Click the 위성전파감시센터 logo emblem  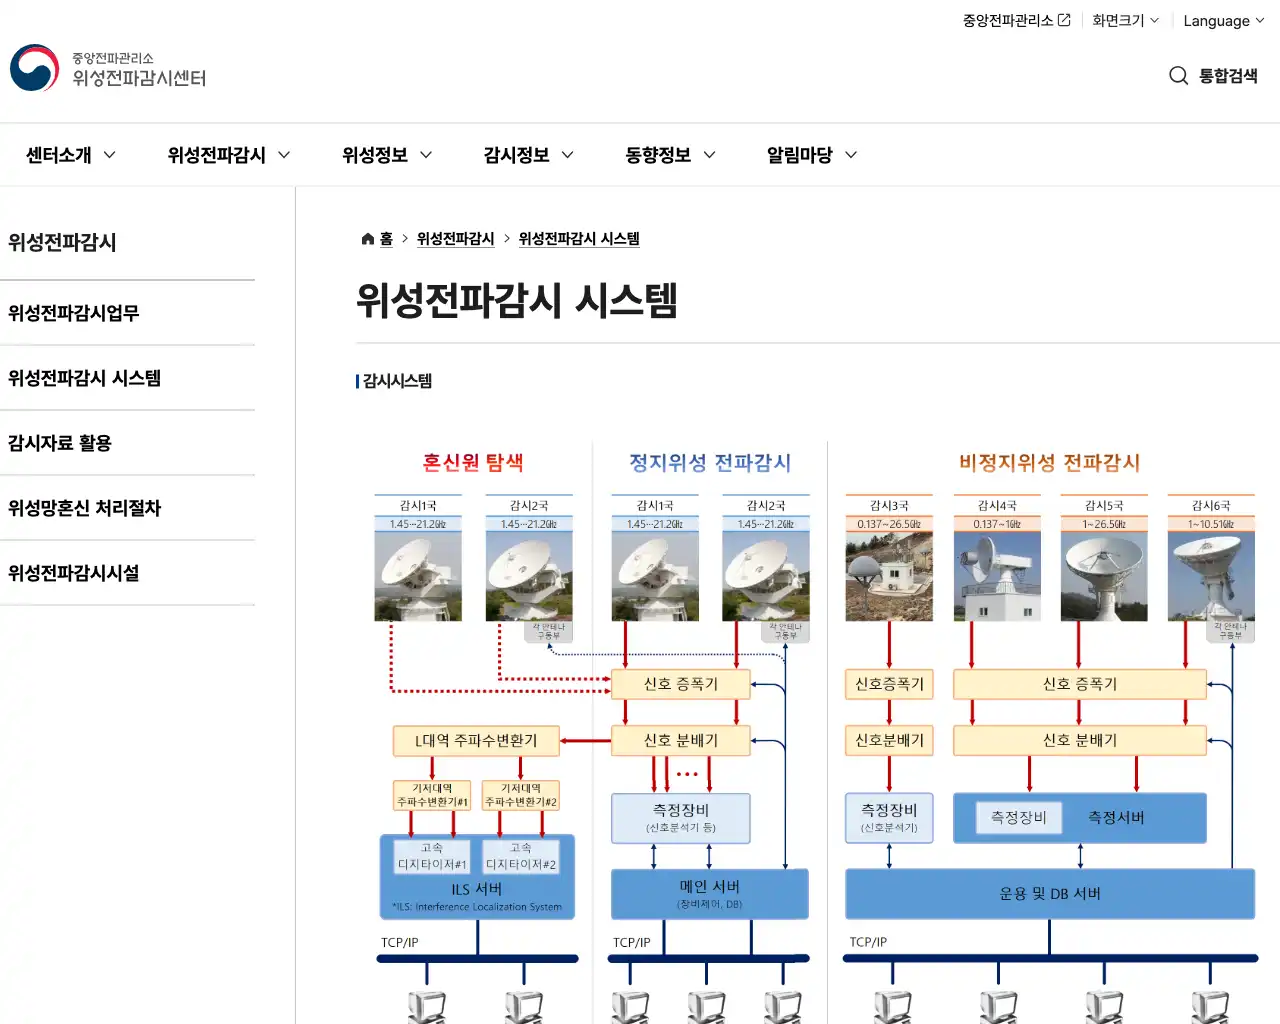click(33, 68)
